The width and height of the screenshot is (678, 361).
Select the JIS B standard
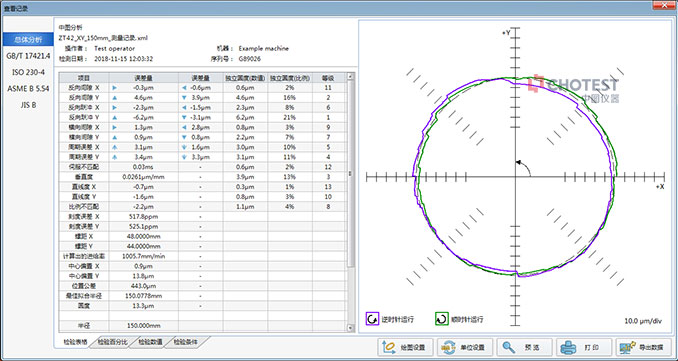[x=28, y=104]
